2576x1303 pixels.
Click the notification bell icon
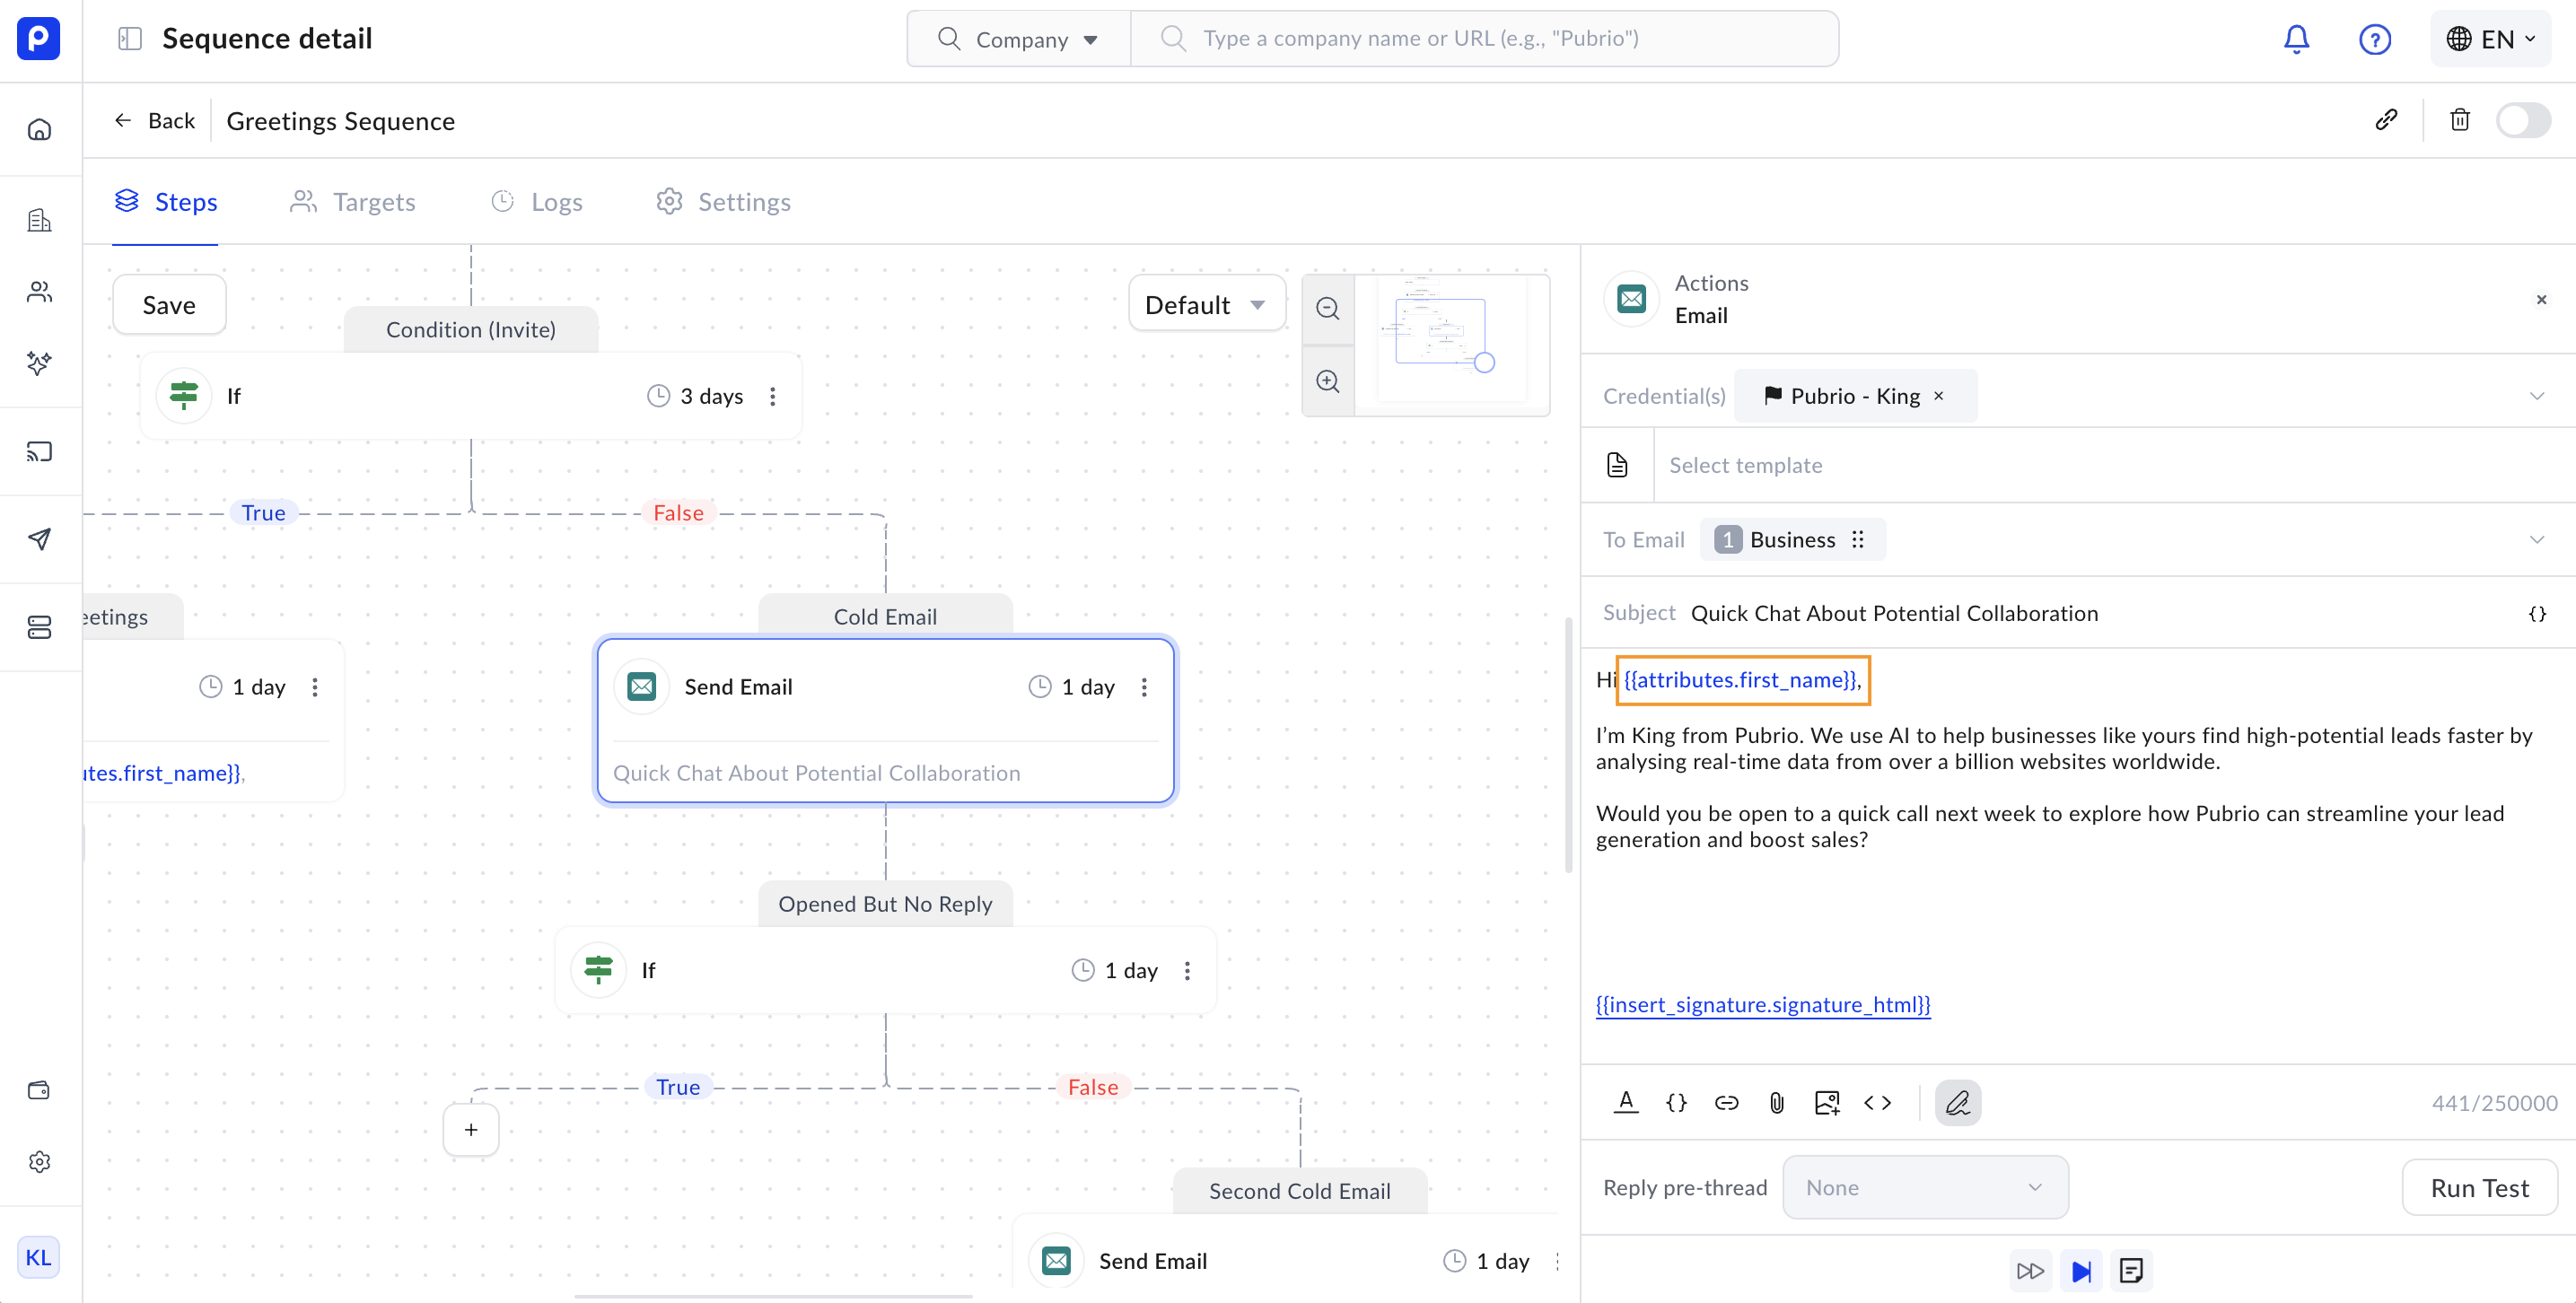[x=2296, y=39]
